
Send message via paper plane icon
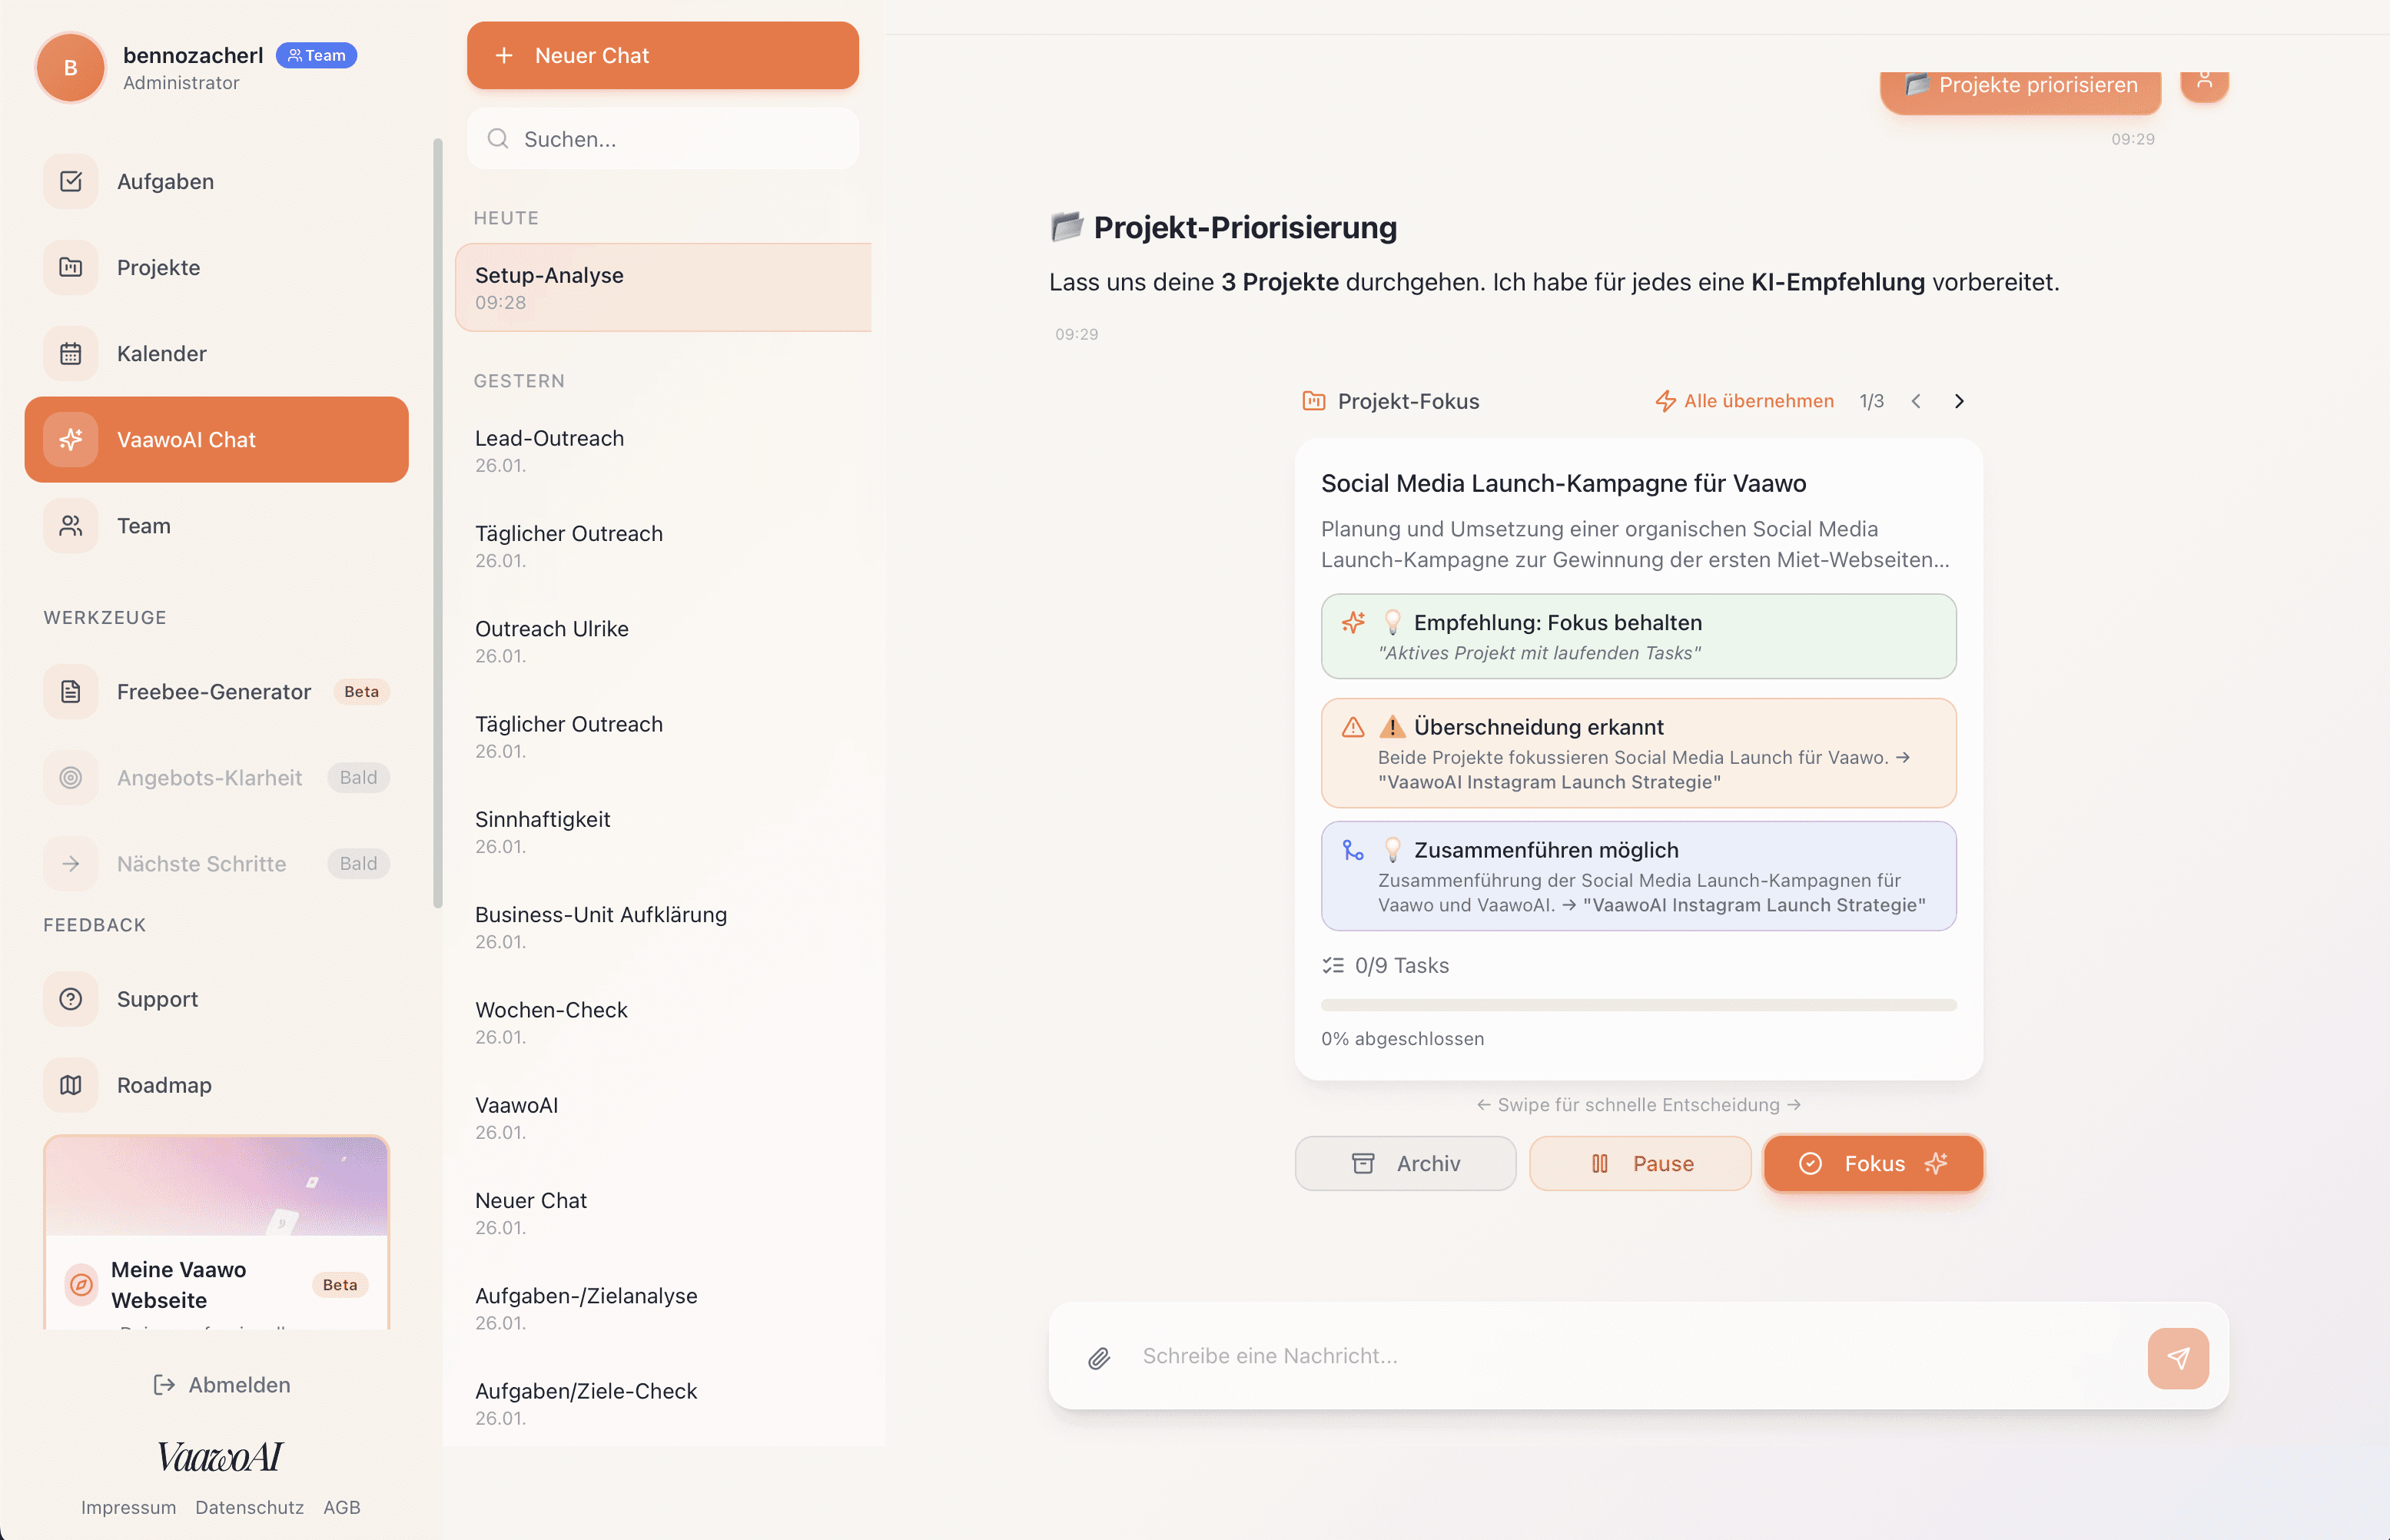(2179, 1357)
